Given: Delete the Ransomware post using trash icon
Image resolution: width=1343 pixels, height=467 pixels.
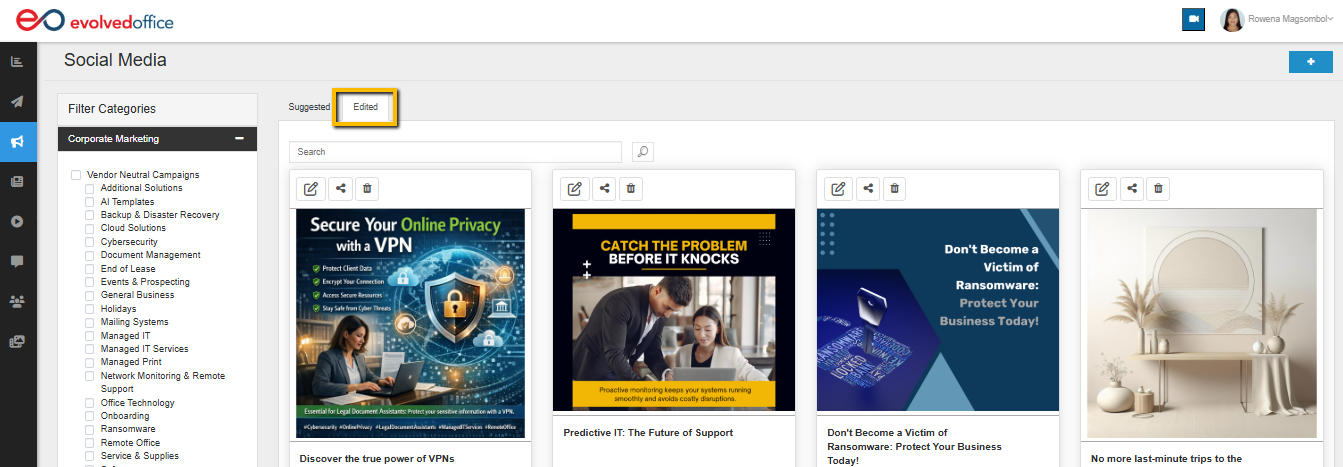Looking at the screenshot, I should pyautogui.click(x=895, y=188).
